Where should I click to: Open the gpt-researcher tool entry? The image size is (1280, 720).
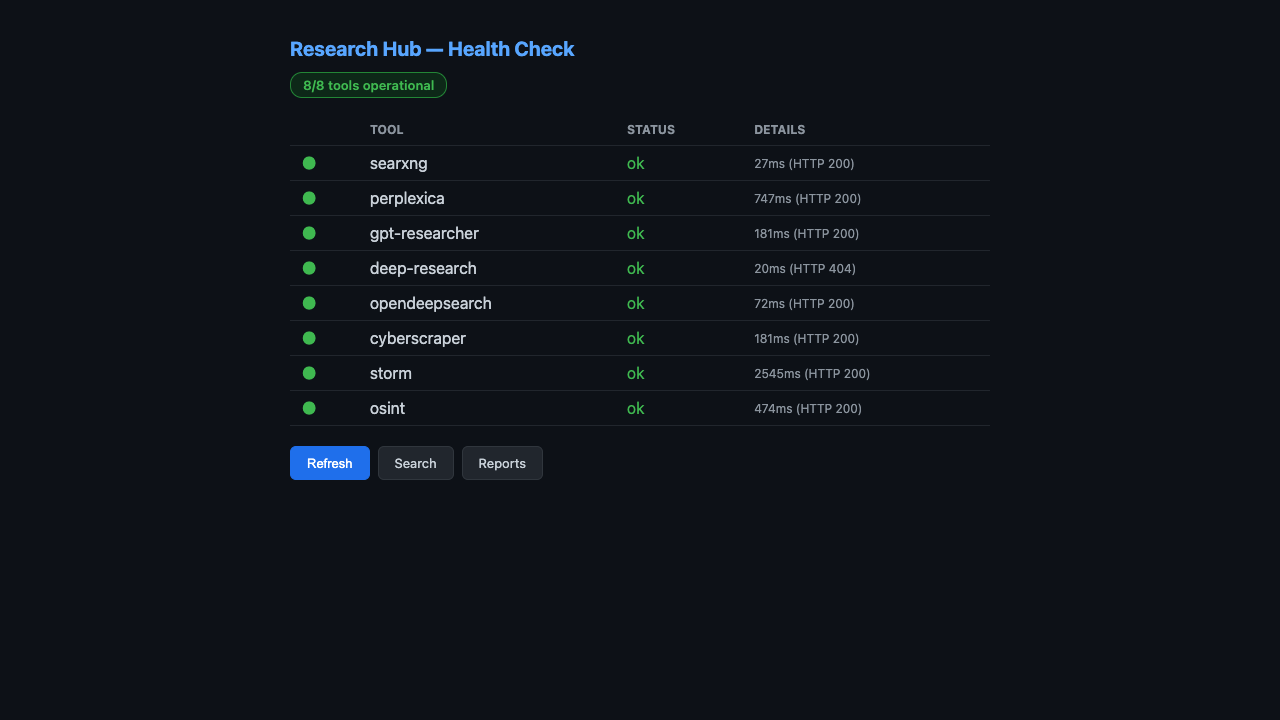pos(424,233)
